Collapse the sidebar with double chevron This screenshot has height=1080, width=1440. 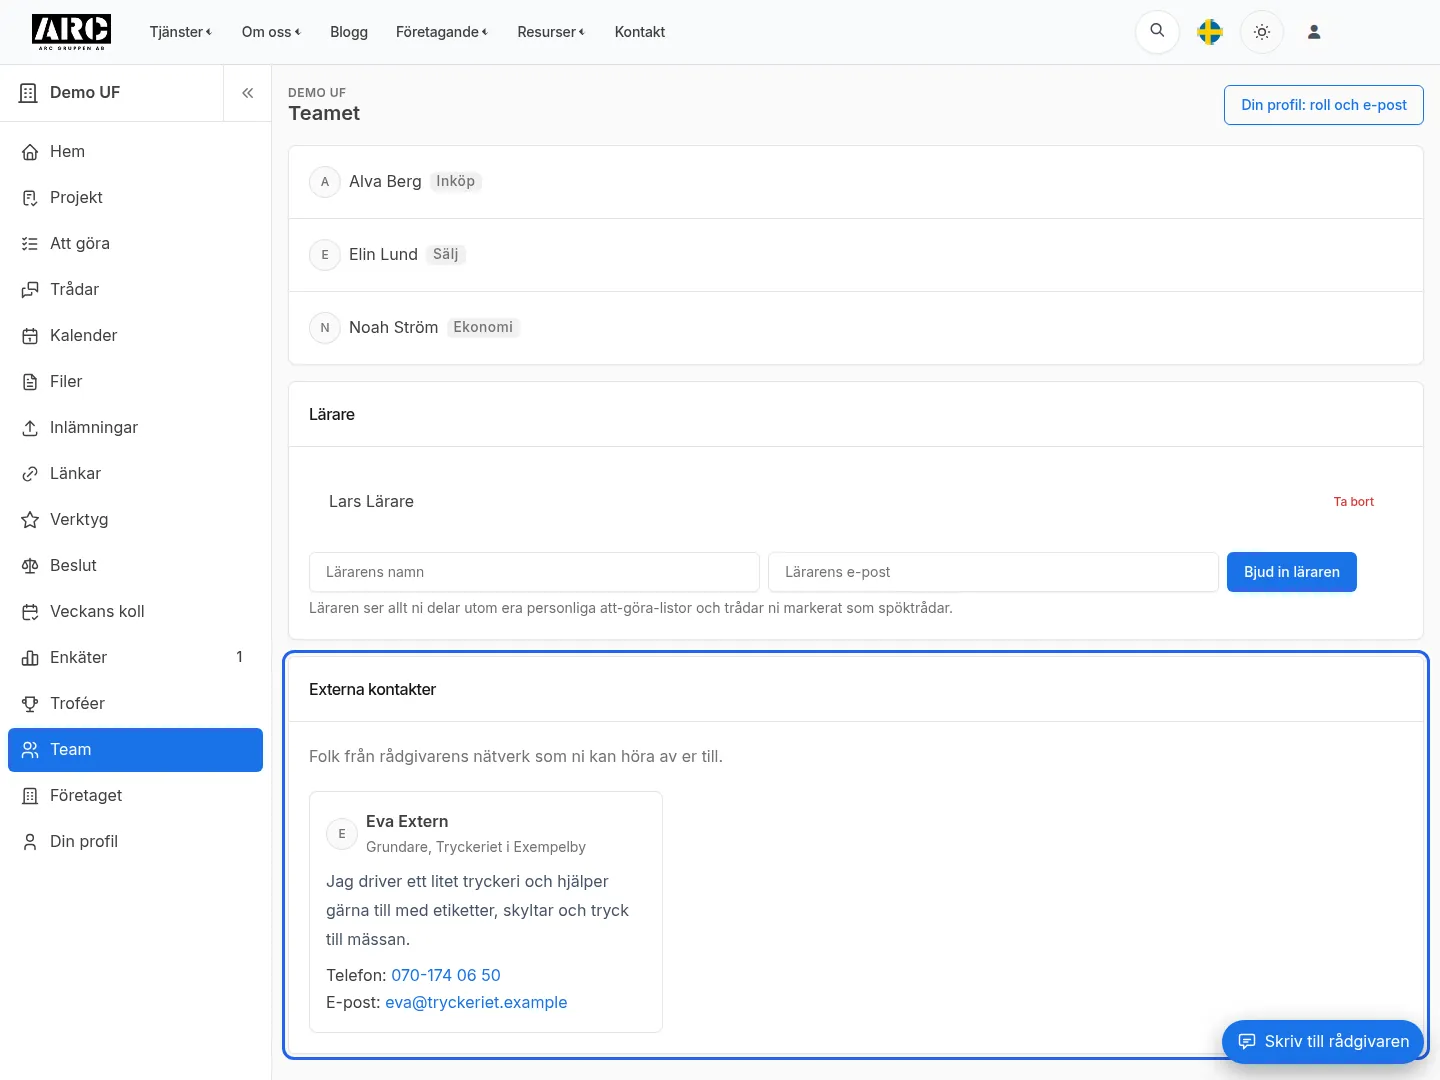247,93
